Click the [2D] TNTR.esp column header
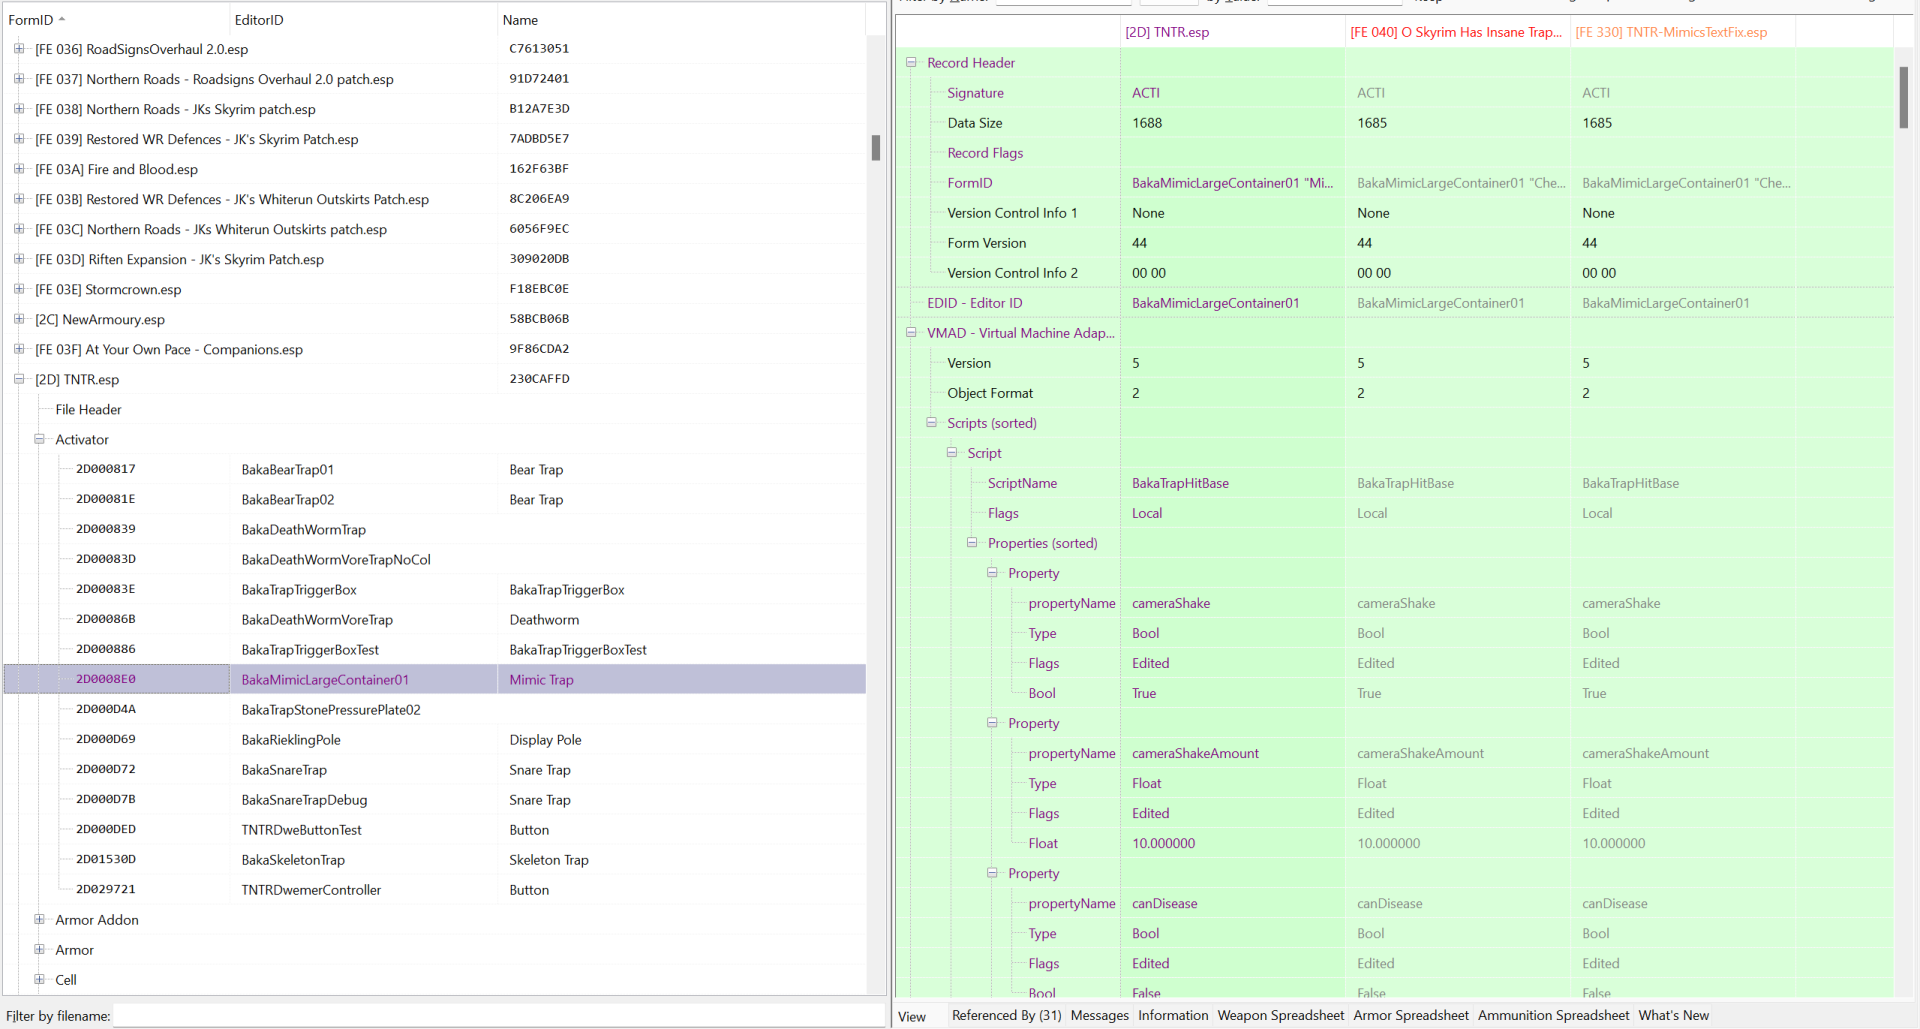1920x1029 pixels. tap(1232, 32)
